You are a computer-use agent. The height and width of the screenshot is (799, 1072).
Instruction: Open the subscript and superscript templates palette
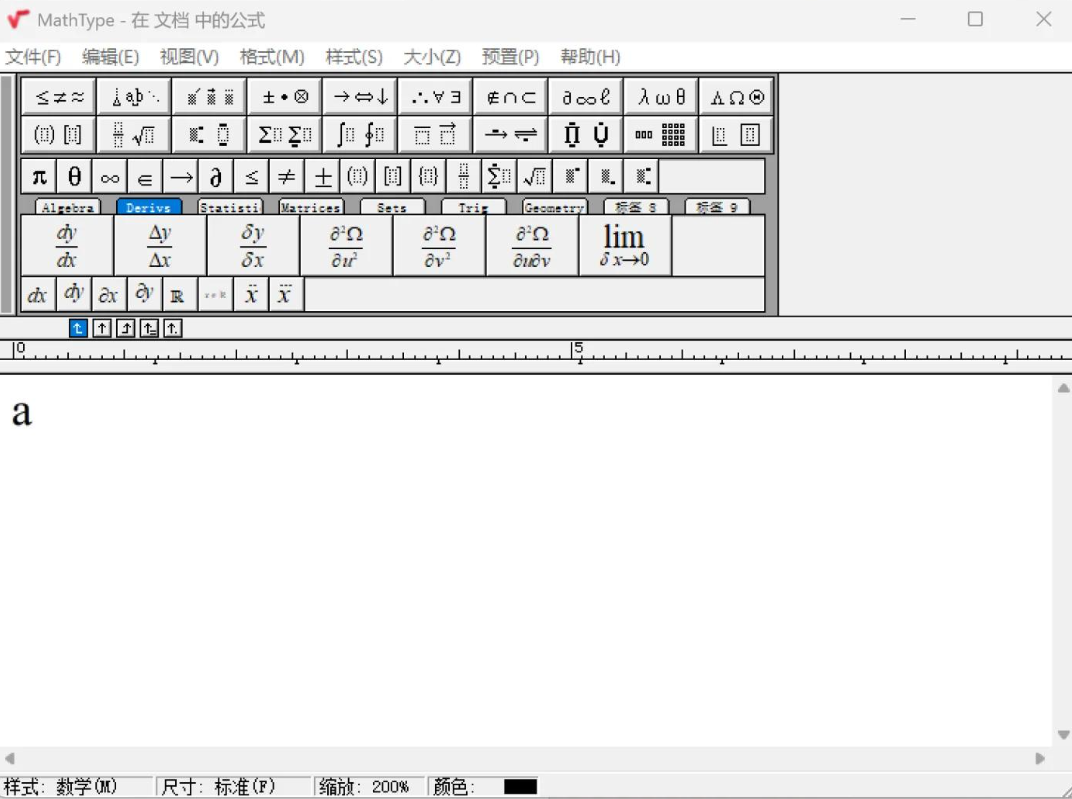tap(209, 134)
